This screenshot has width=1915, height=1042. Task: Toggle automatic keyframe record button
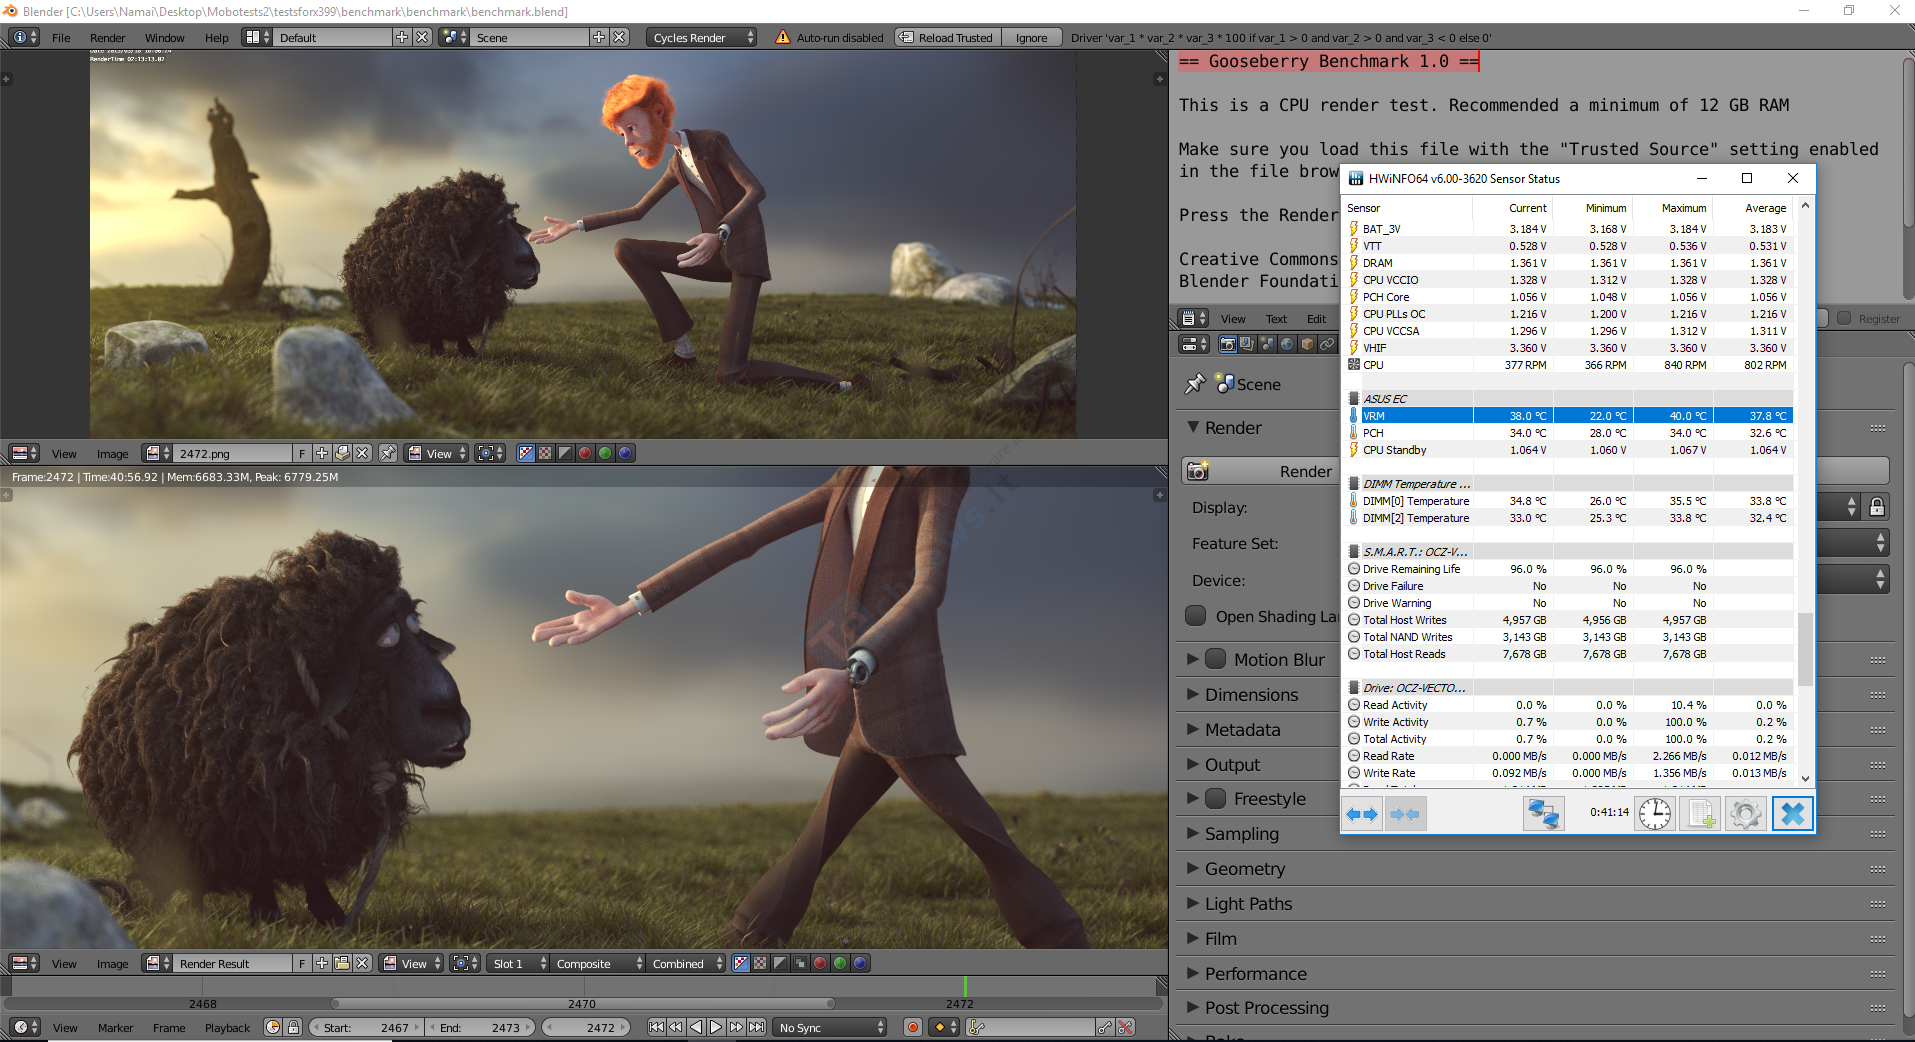click(912, 1027)
